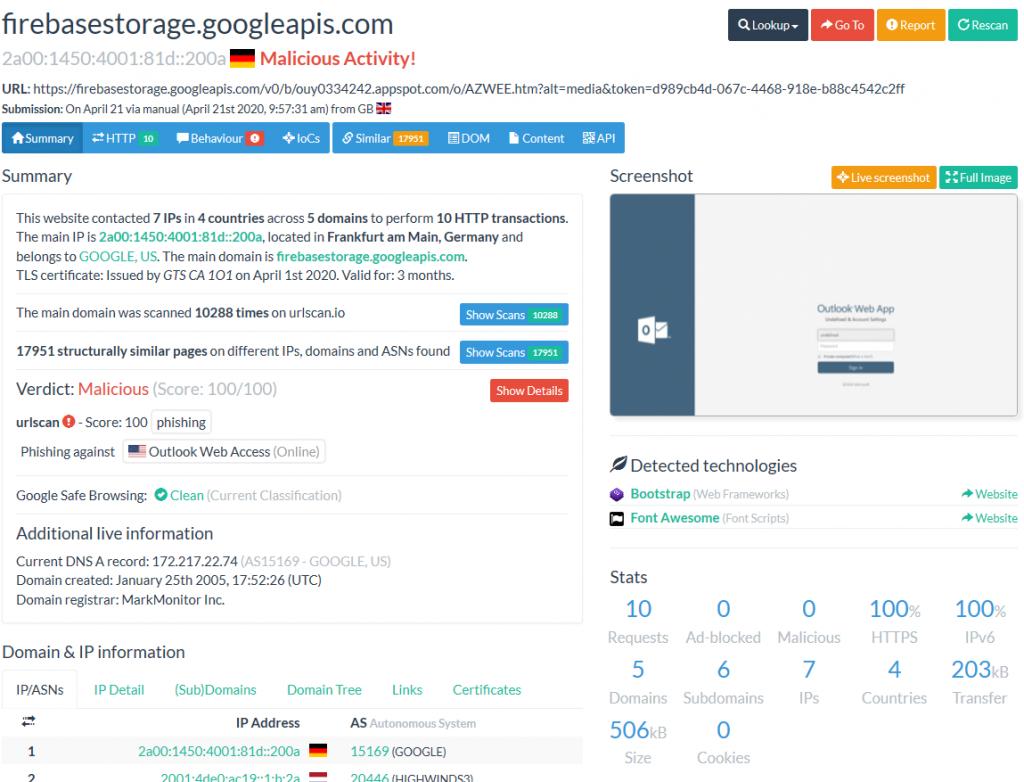Show Scans for 10288 domain scans
The image size is (1024, 782).
(x=513, y=314)
